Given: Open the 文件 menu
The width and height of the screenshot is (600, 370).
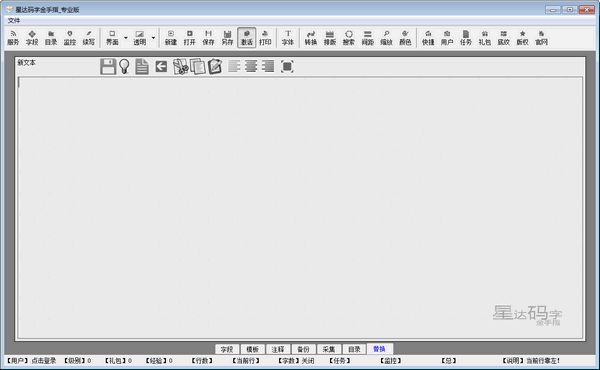Looking at the screenshot, I should coord(14,20).
